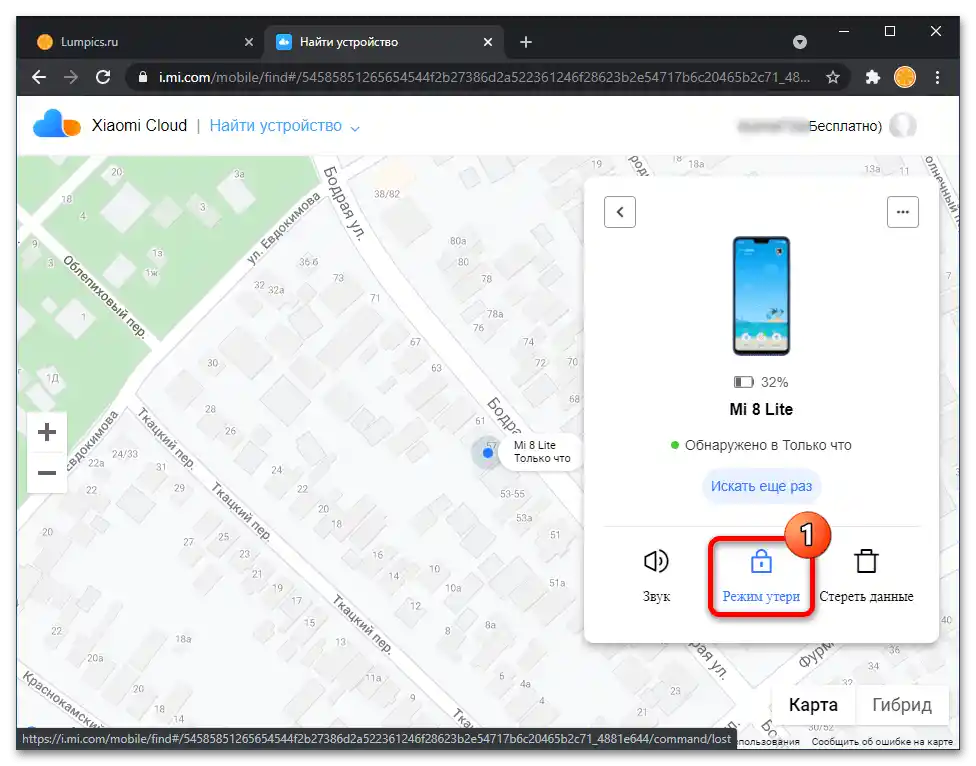
Task: Open the browser extensions puzzle icon
Action: click(x=873, y=77)
